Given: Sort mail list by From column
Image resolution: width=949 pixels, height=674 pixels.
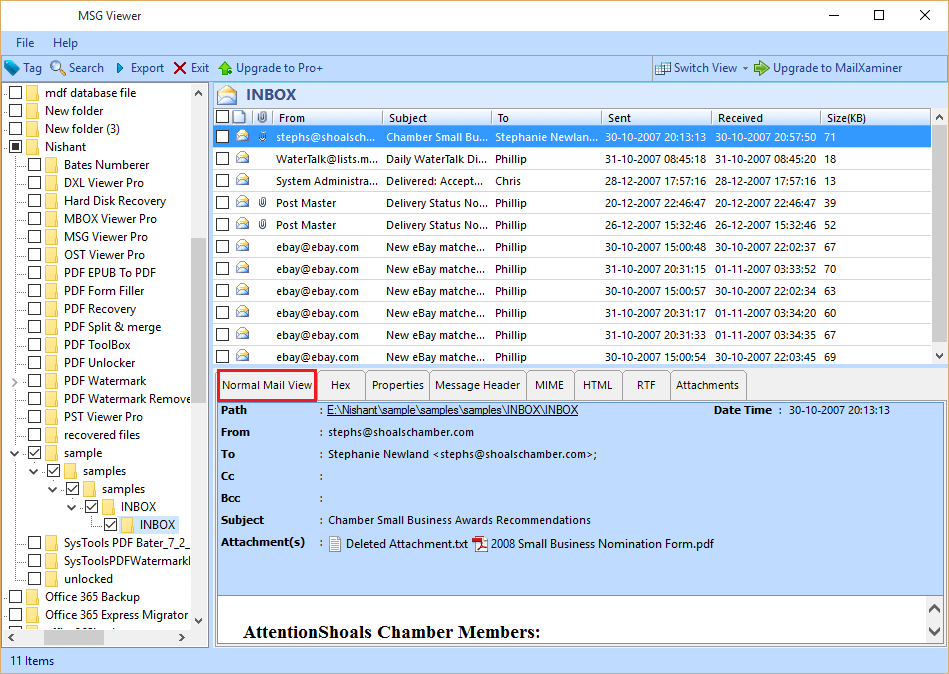Looking at the screenshot, I should (x=327, y=117).
